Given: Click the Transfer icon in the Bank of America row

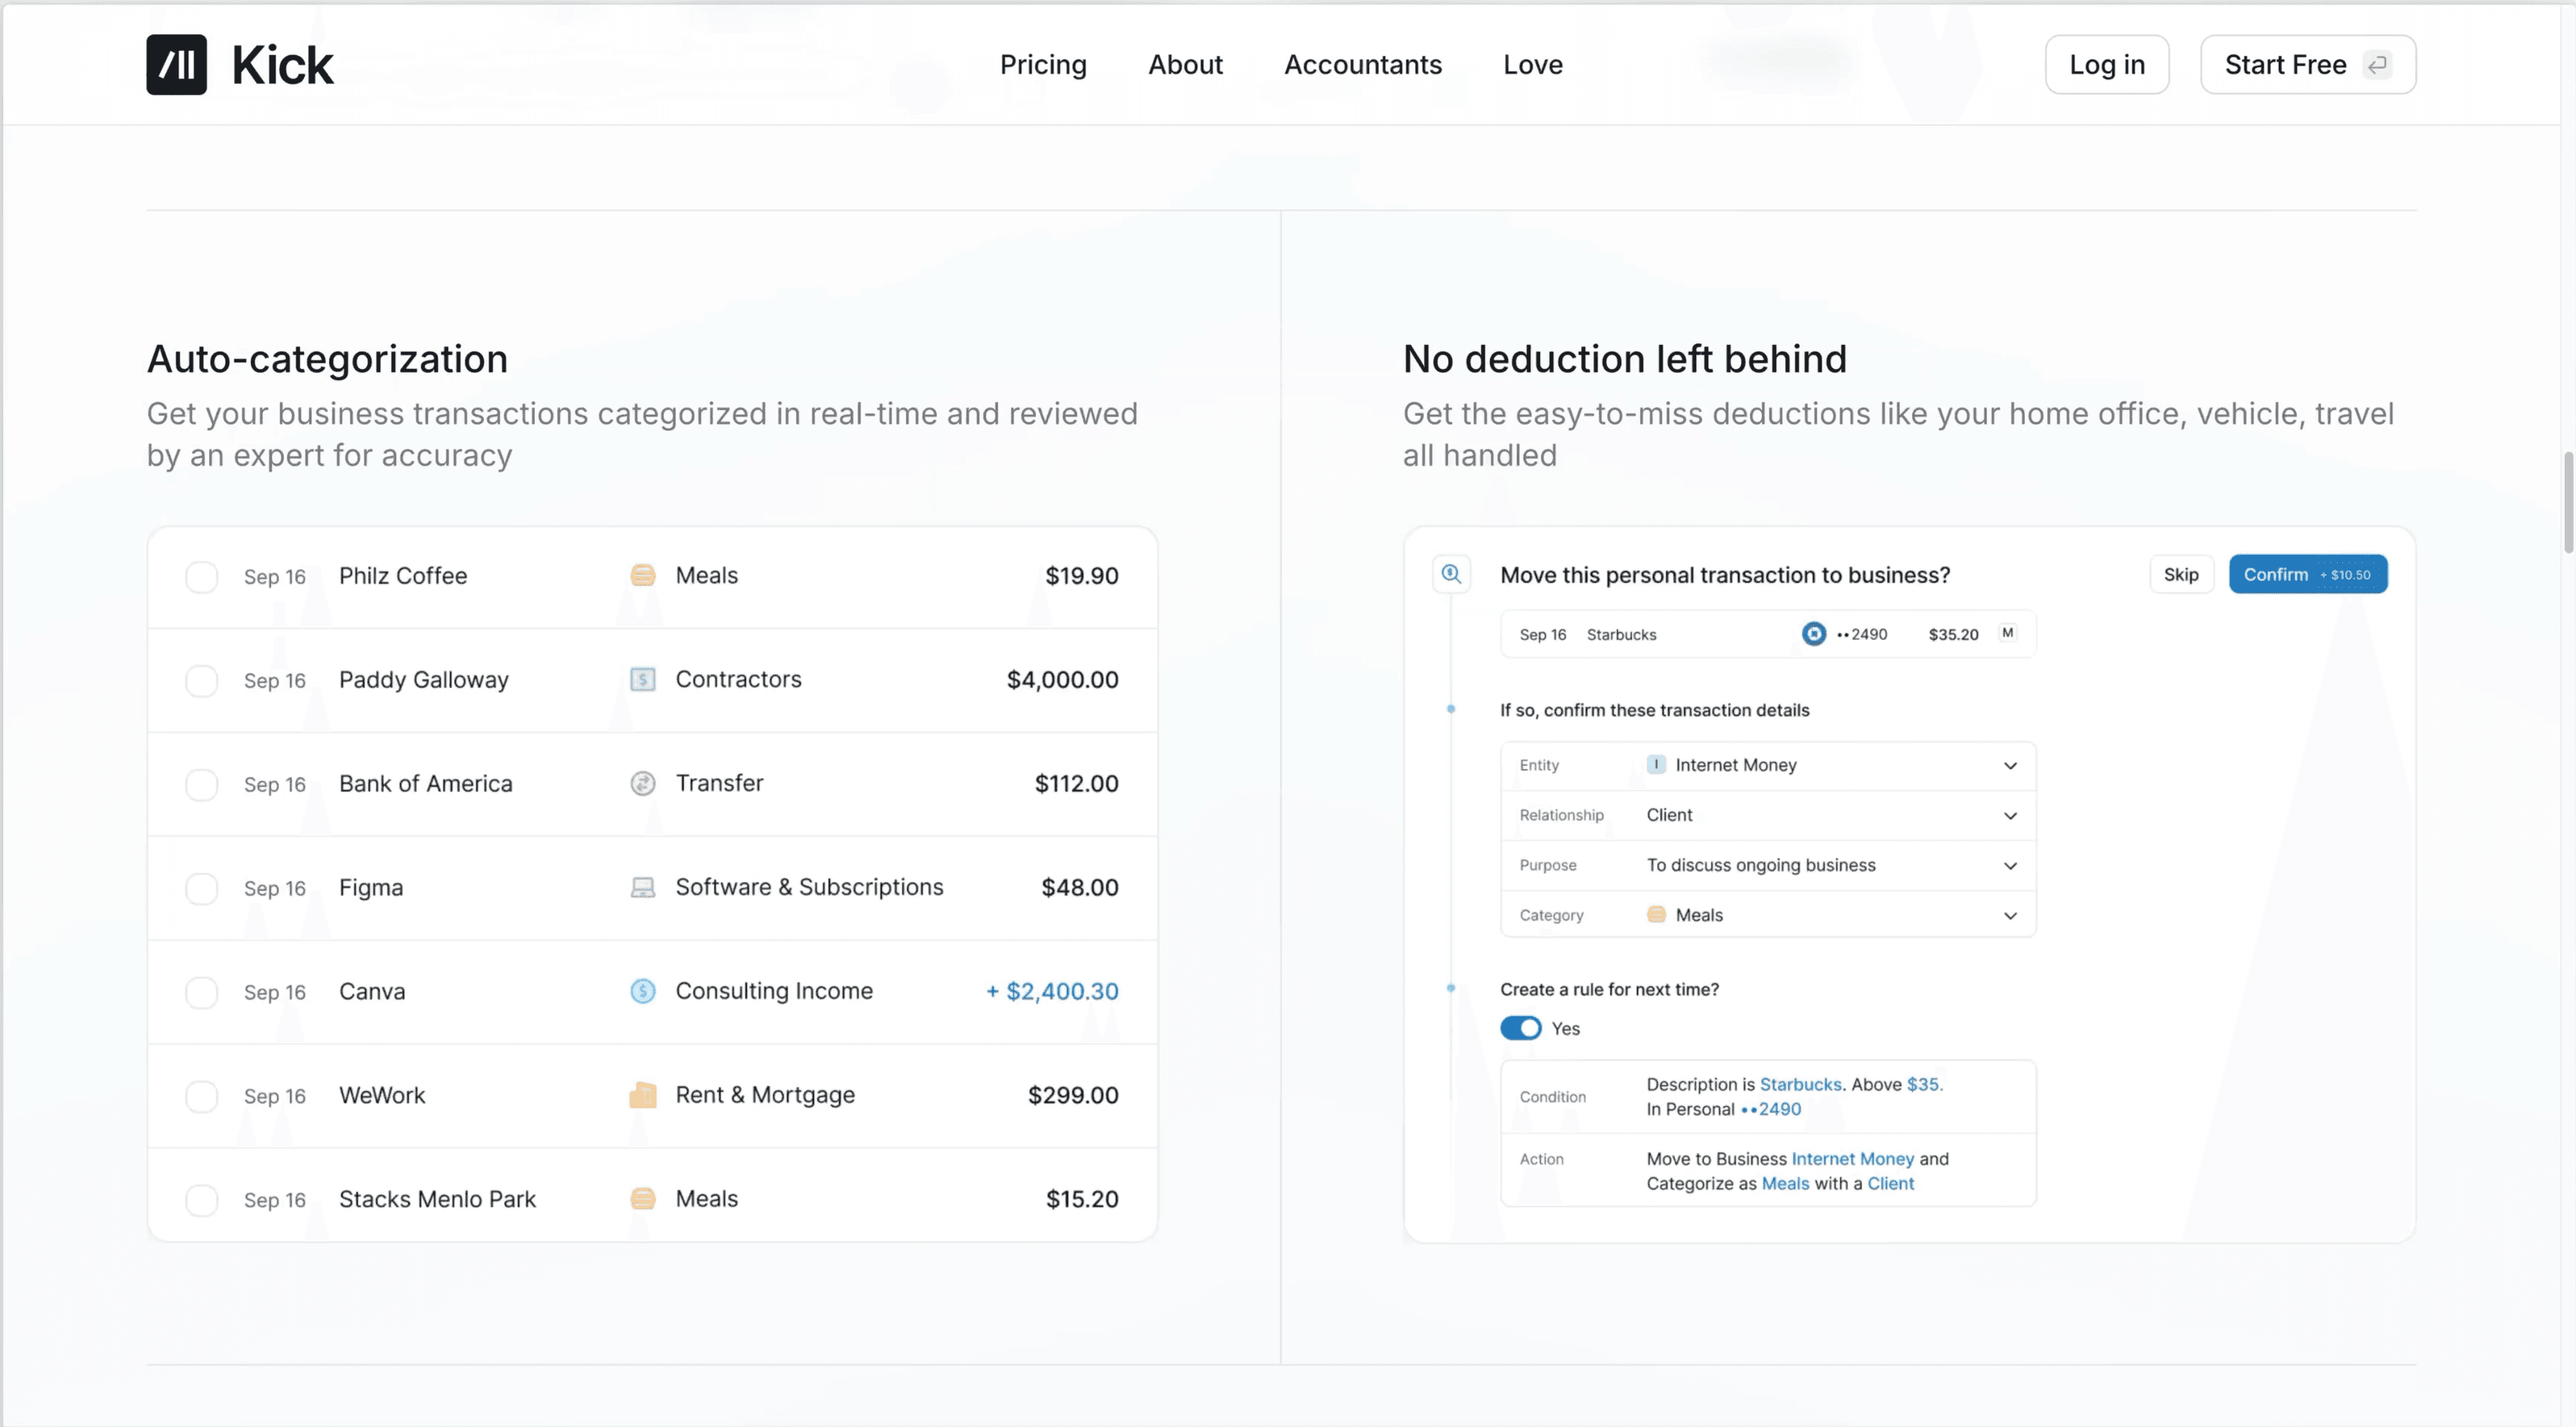Looking at the screenshot, I should click(x=643, y=784).
